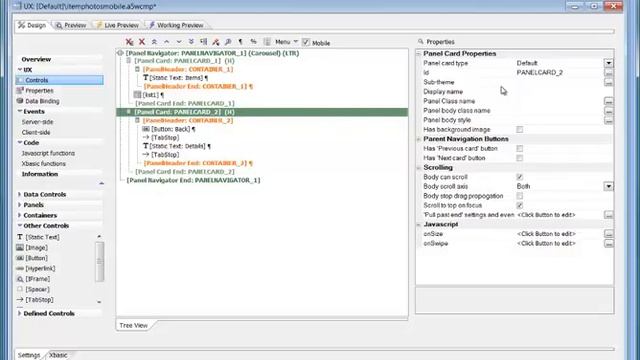Switch to the Preview tab
Viewport: 640px width, 360px height.
point(71,25)
